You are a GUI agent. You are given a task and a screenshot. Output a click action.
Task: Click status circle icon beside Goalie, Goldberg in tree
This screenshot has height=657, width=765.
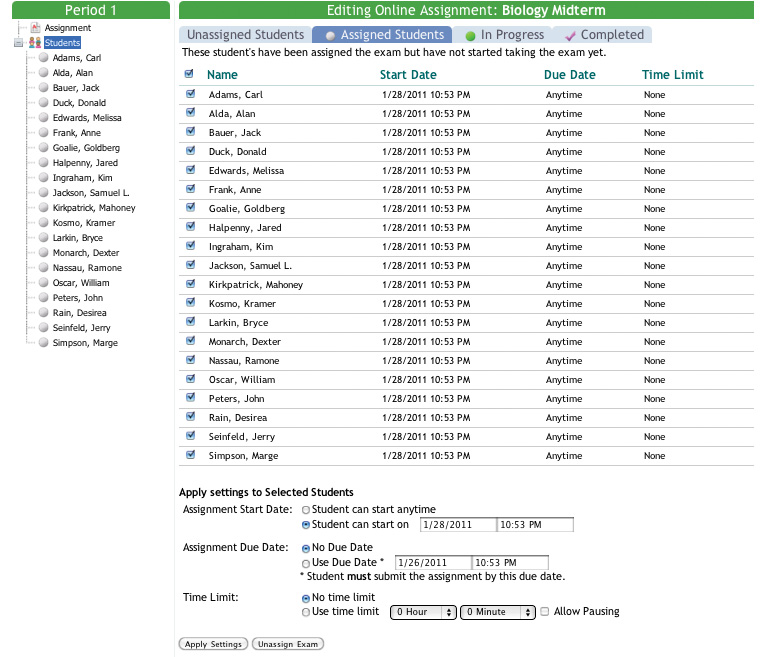(x=44, y=148)
